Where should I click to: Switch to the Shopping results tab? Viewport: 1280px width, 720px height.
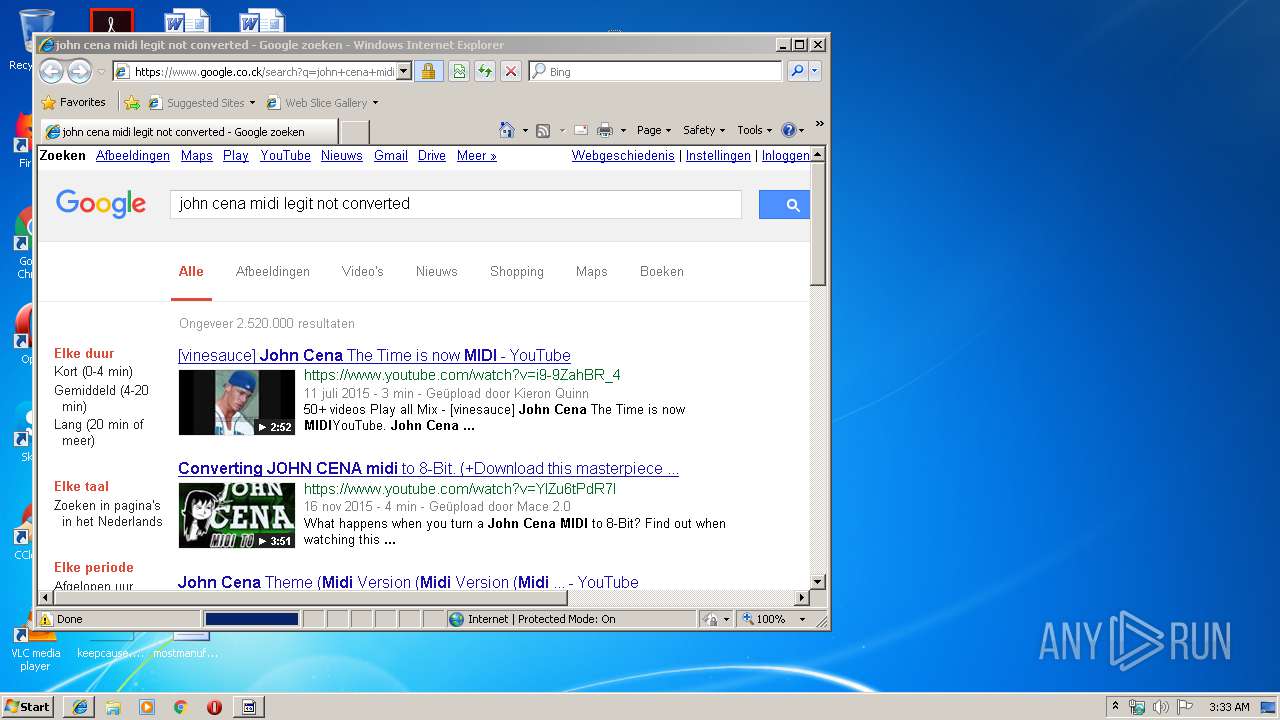517,272
